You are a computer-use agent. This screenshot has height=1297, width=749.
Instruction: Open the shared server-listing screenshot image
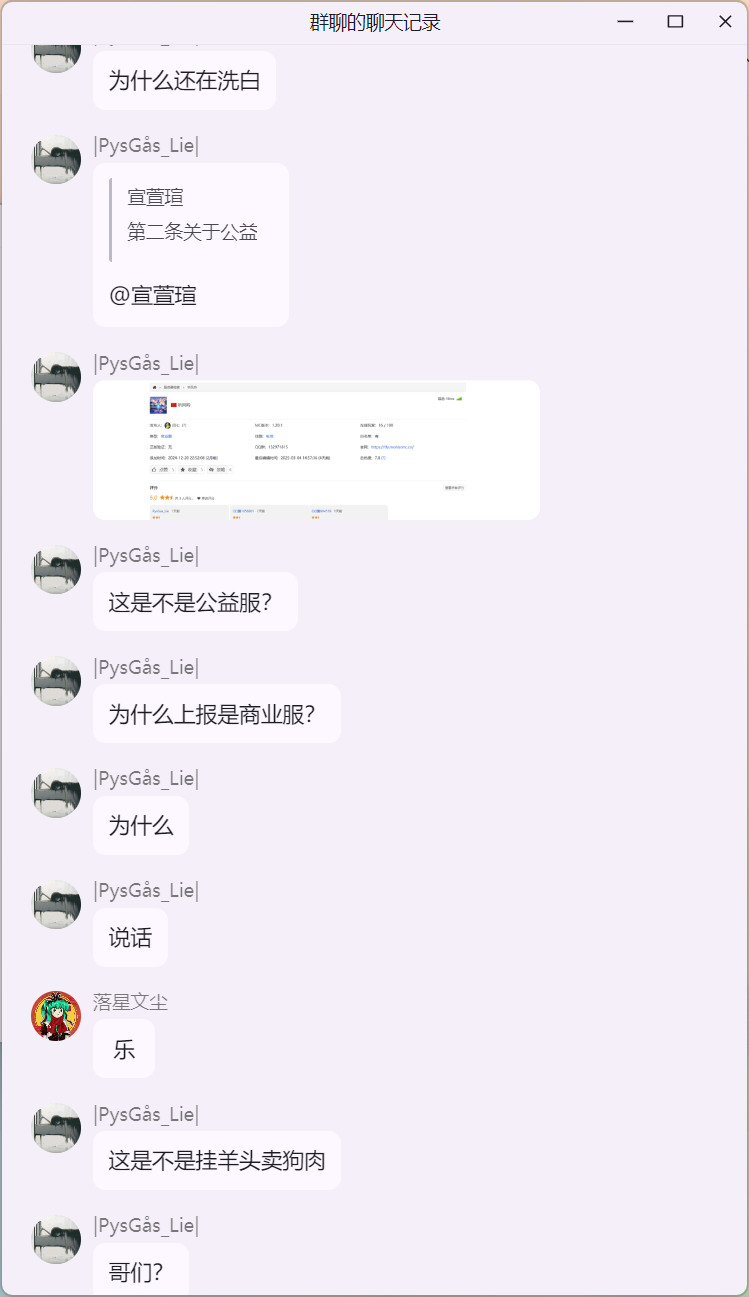pos(316,450)
